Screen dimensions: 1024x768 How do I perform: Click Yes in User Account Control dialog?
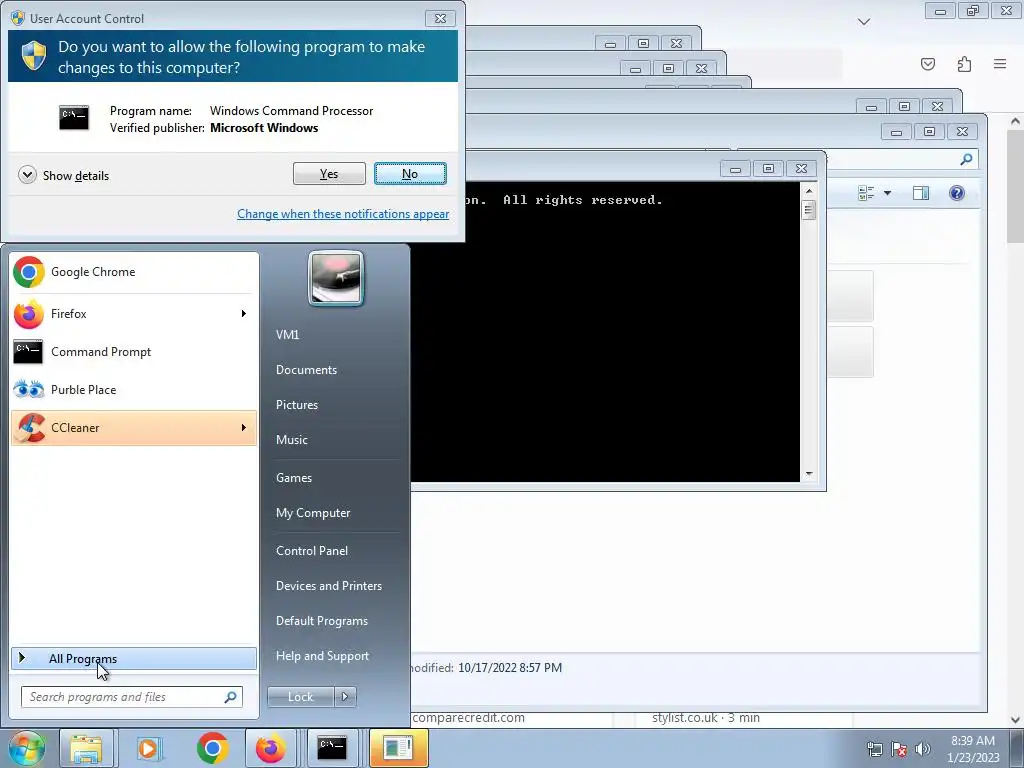329,174
